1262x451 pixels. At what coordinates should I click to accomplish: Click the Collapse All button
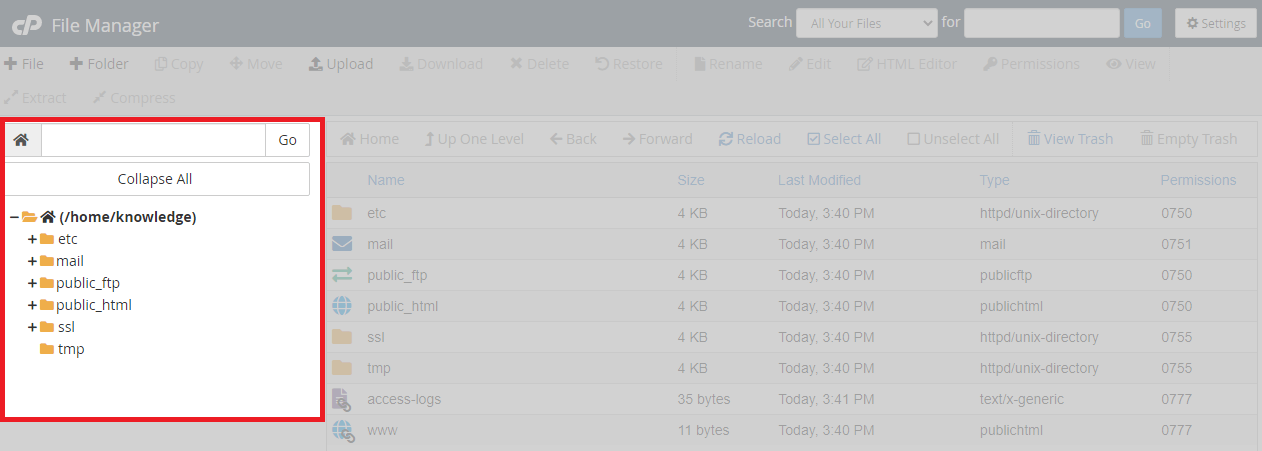pyautogui.click(x=155, y=179)
